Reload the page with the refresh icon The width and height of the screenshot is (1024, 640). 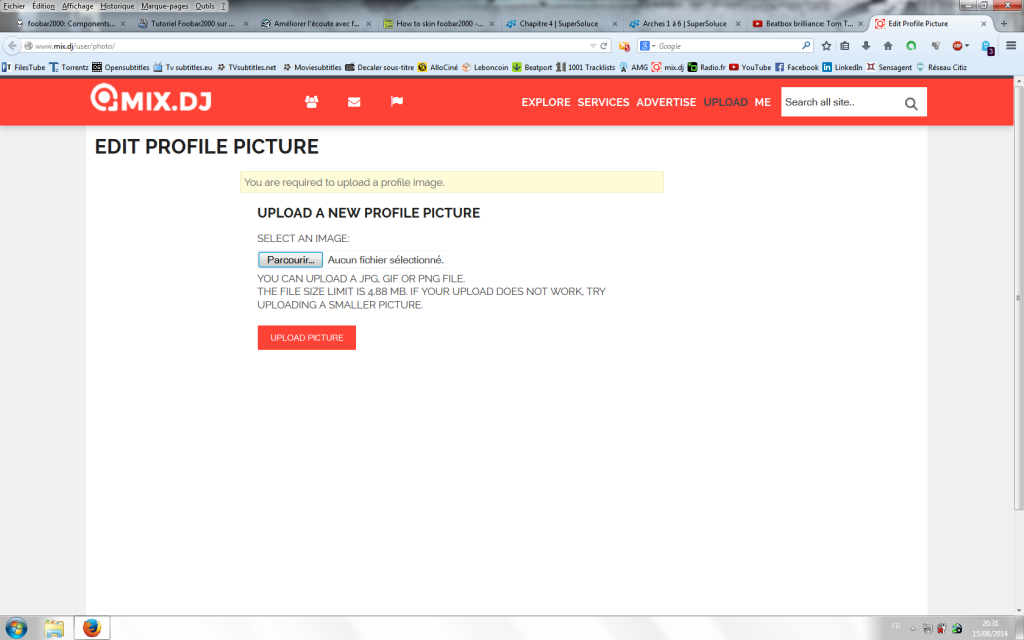(x=603, y=46)
